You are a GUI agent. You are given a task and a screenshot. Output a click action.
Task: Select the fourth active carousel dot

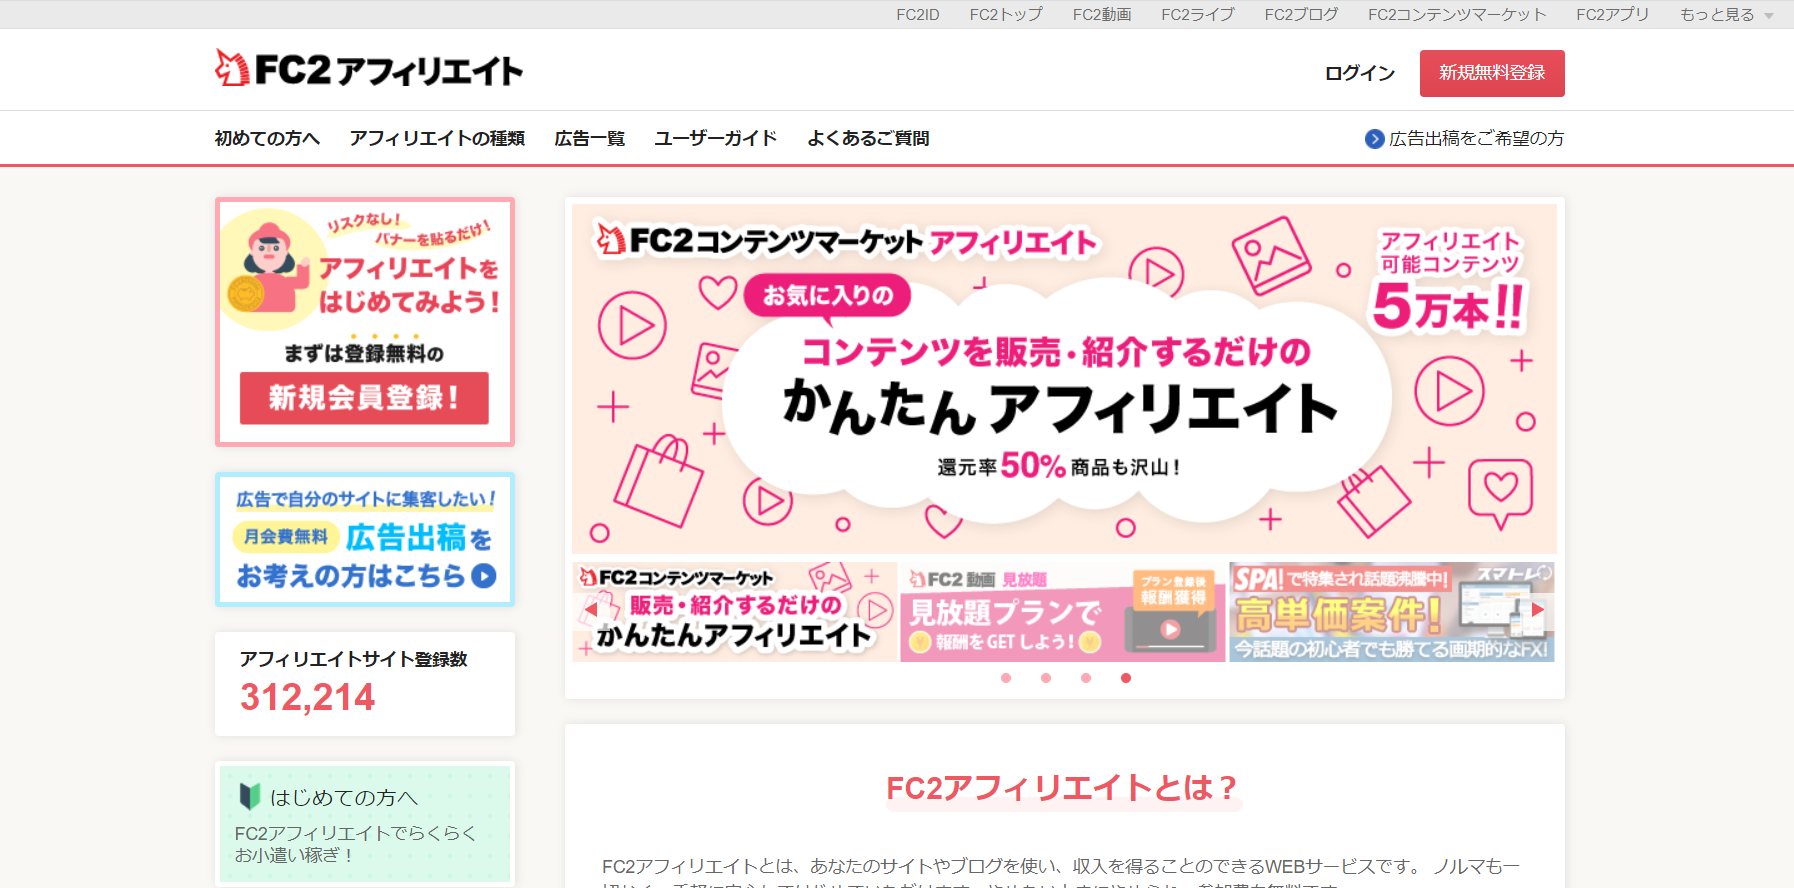1126,678
